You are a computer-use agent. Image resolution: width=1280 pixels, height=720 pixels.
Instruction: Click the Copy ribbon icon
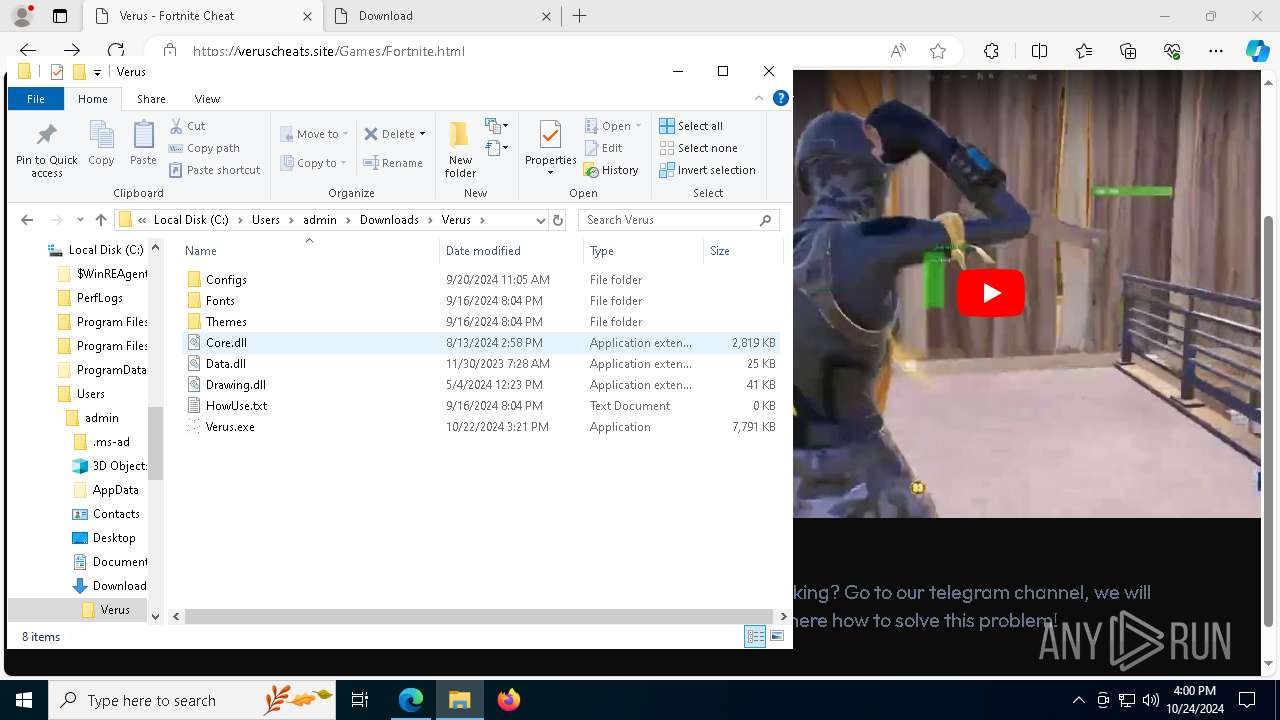(x=101, y=143)
